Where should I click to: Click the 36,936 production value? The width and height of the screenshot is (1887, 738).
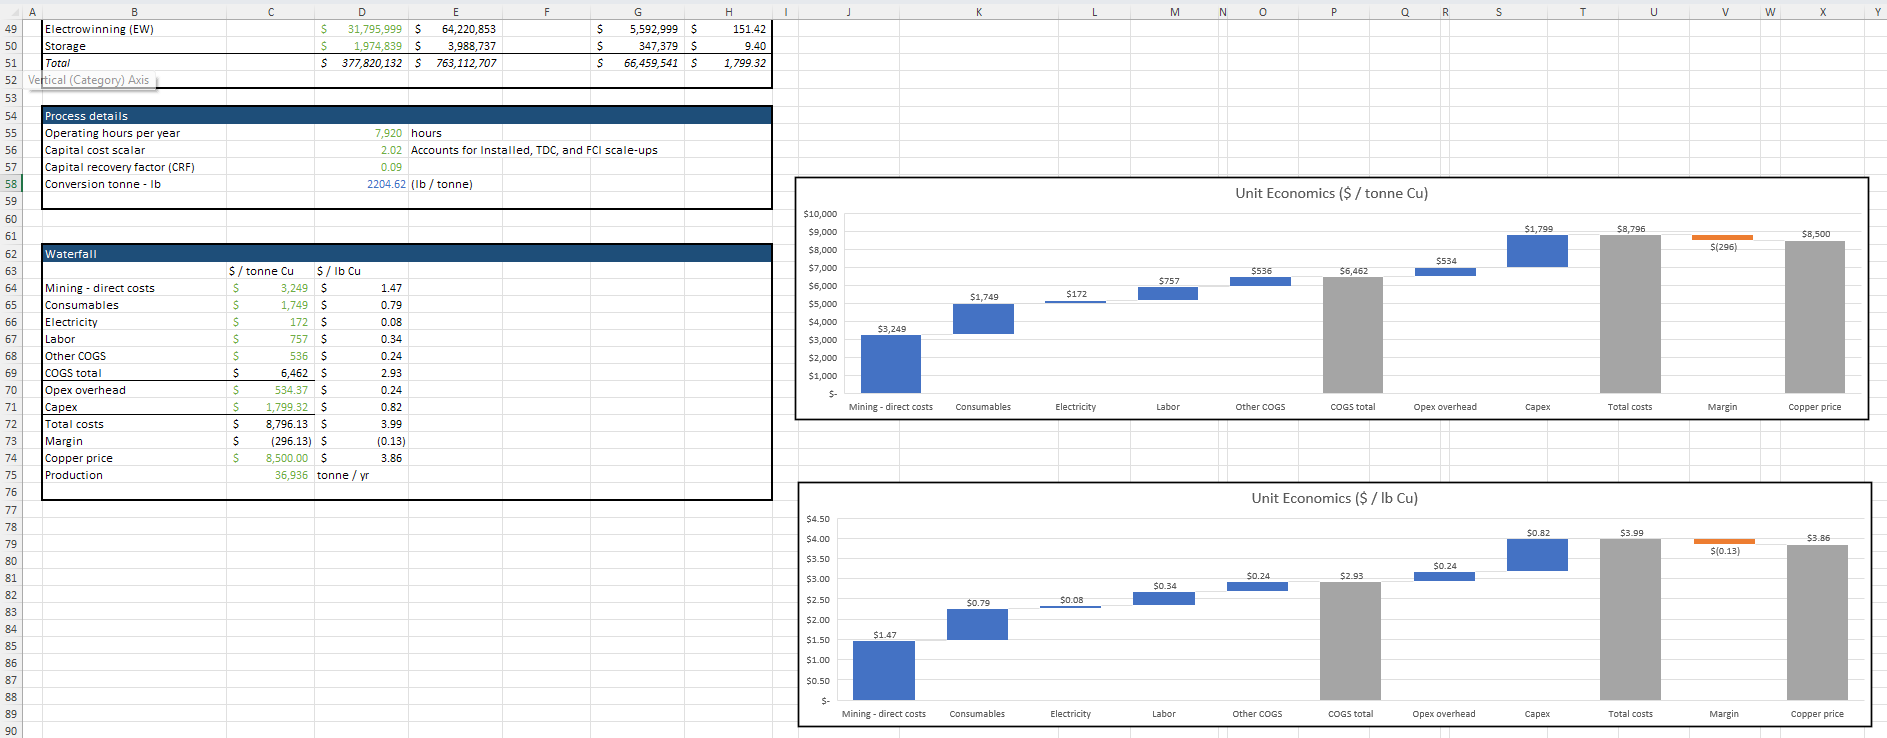coord(270,475)
